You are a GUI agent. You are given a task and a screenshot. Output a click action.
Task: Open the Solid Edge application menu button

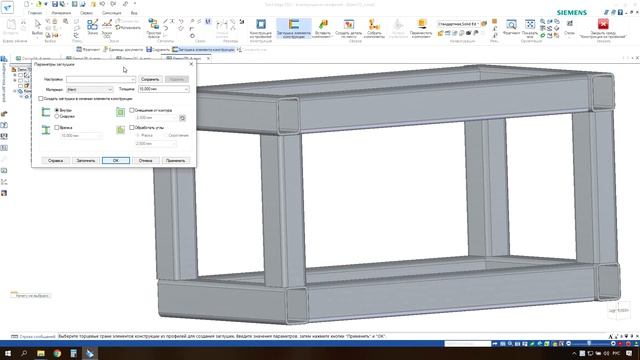[7, 7]
